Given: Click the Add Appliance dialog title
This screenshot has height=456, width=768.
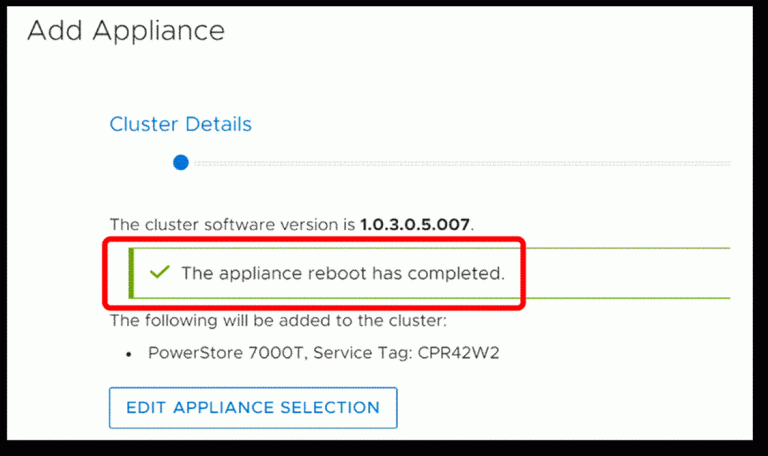Looking at the screenshot, I should coord(126,30).
